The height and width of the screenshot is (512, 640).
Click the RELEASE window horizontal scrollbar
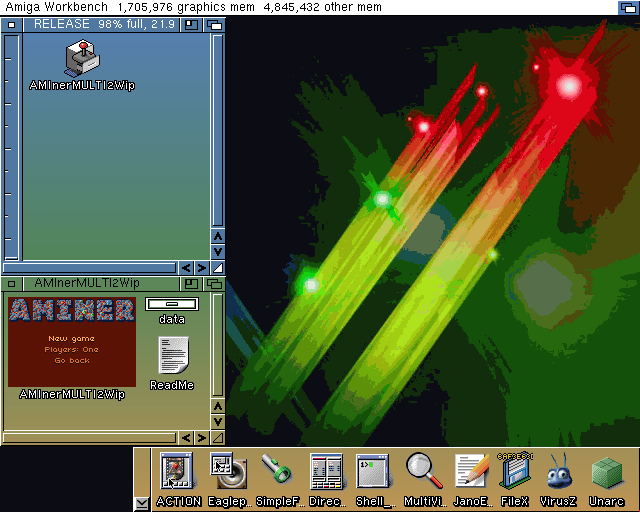[x=89, y=268]
